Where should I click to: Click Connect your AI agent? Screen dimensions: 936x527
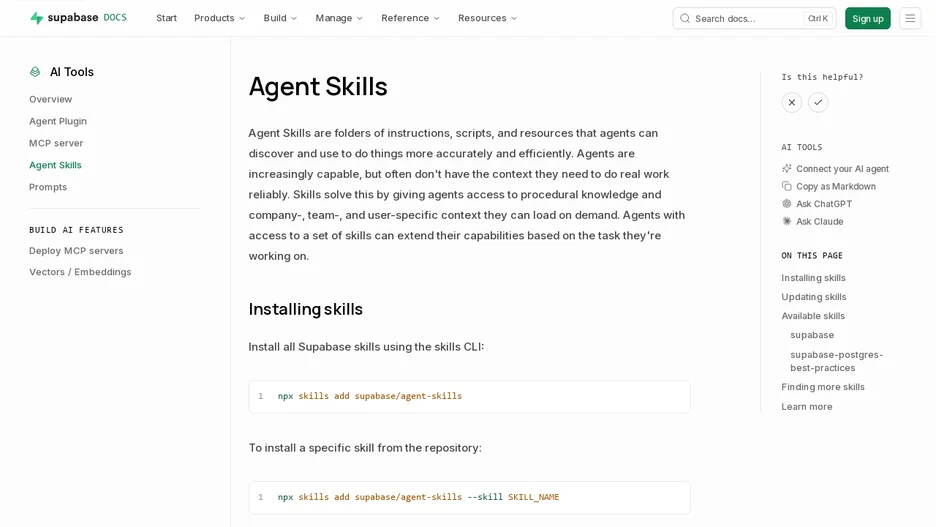pyautogui.click(x=842, y=169)
